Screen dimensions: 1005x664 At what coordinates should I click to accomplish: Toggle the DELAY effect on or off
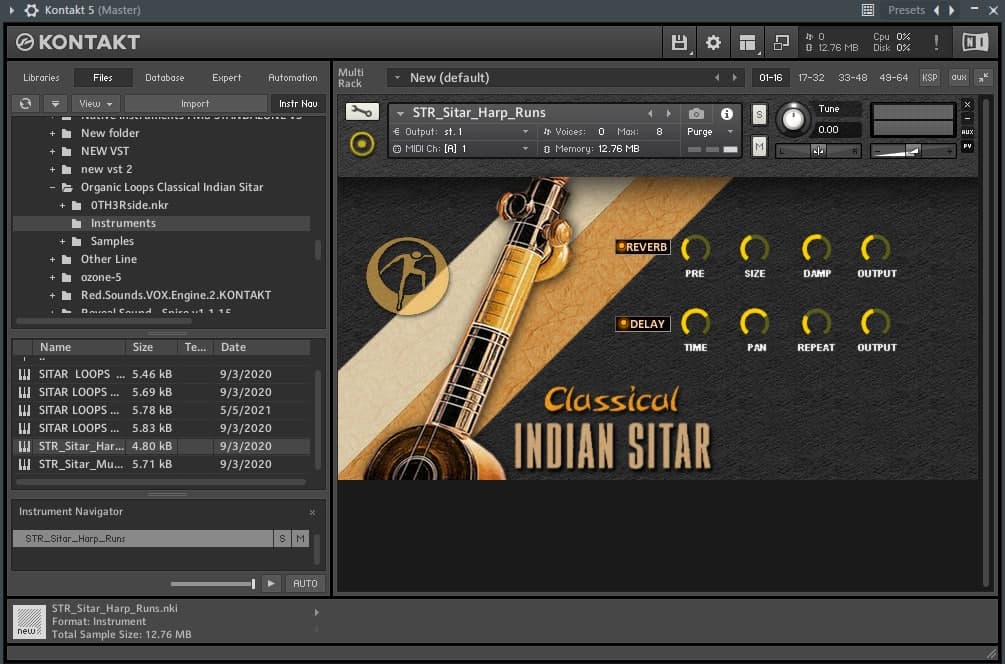[x=642, y=324]
